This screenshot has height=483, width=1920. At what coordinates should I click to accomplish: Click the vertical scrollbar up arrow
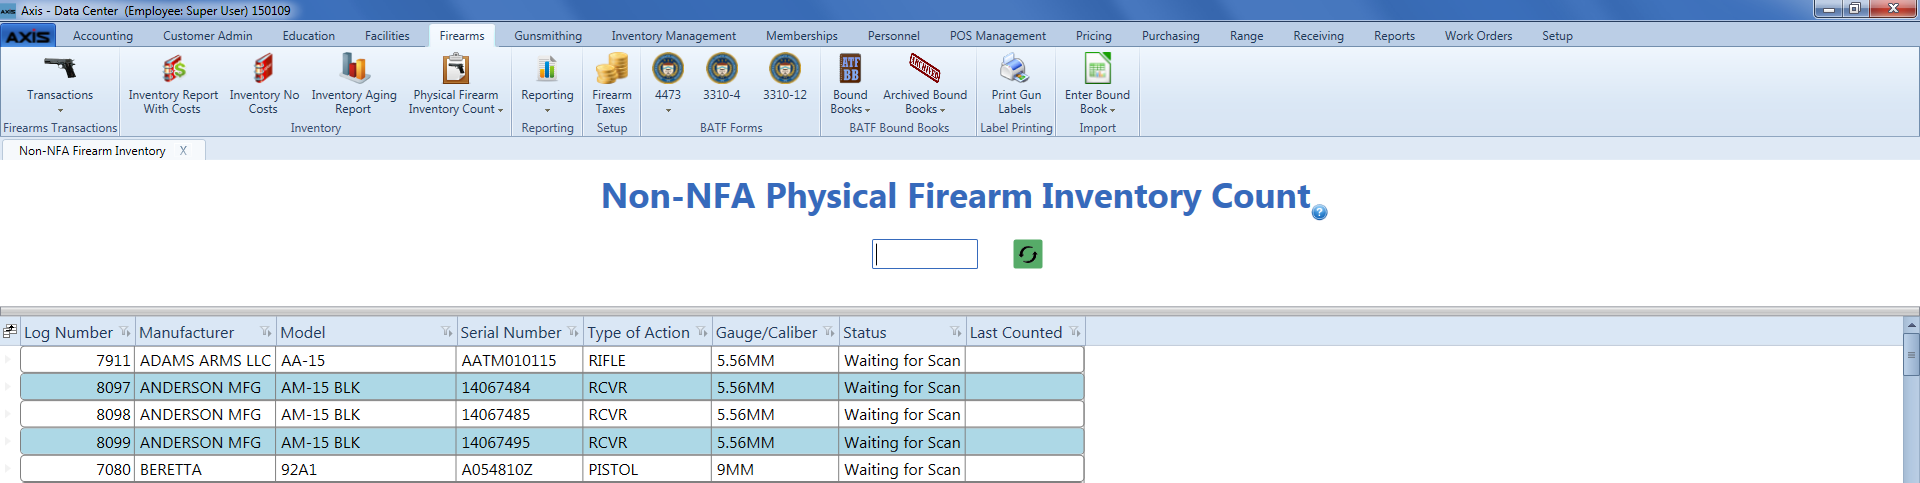pos(1912,325)
